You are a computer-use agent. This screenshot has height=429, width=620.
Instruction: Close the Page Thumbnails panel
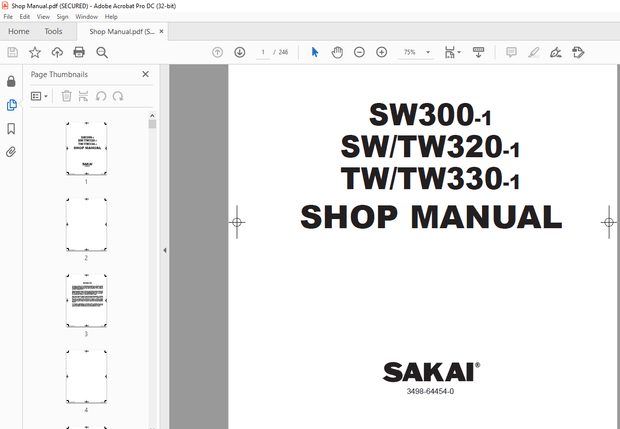tap(145, 74)
